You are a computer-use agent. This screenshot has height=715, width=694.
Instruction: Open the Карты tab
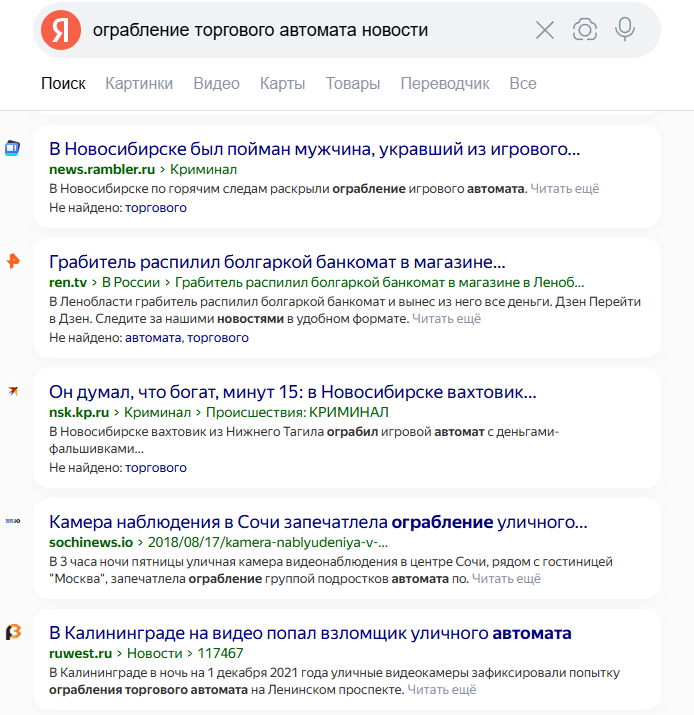pyautogui.click(x=282, y=84)
